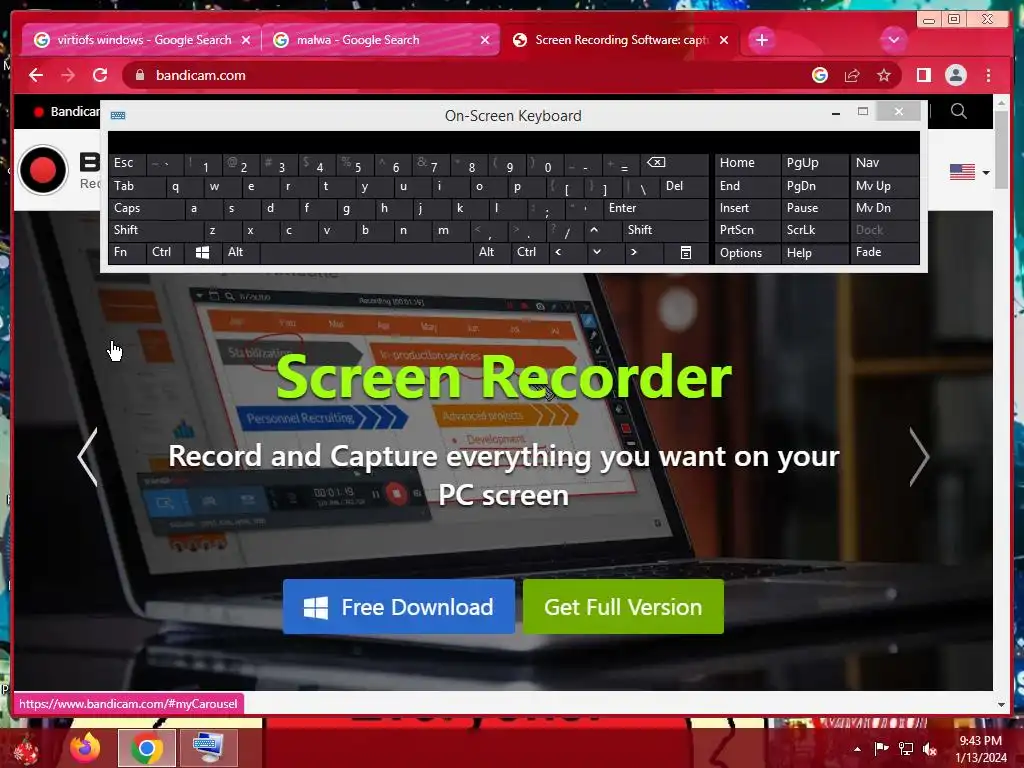The width and height of the screenshot is (1024, 768).
Task: Click the Free Download button
Action: [398, 607]
